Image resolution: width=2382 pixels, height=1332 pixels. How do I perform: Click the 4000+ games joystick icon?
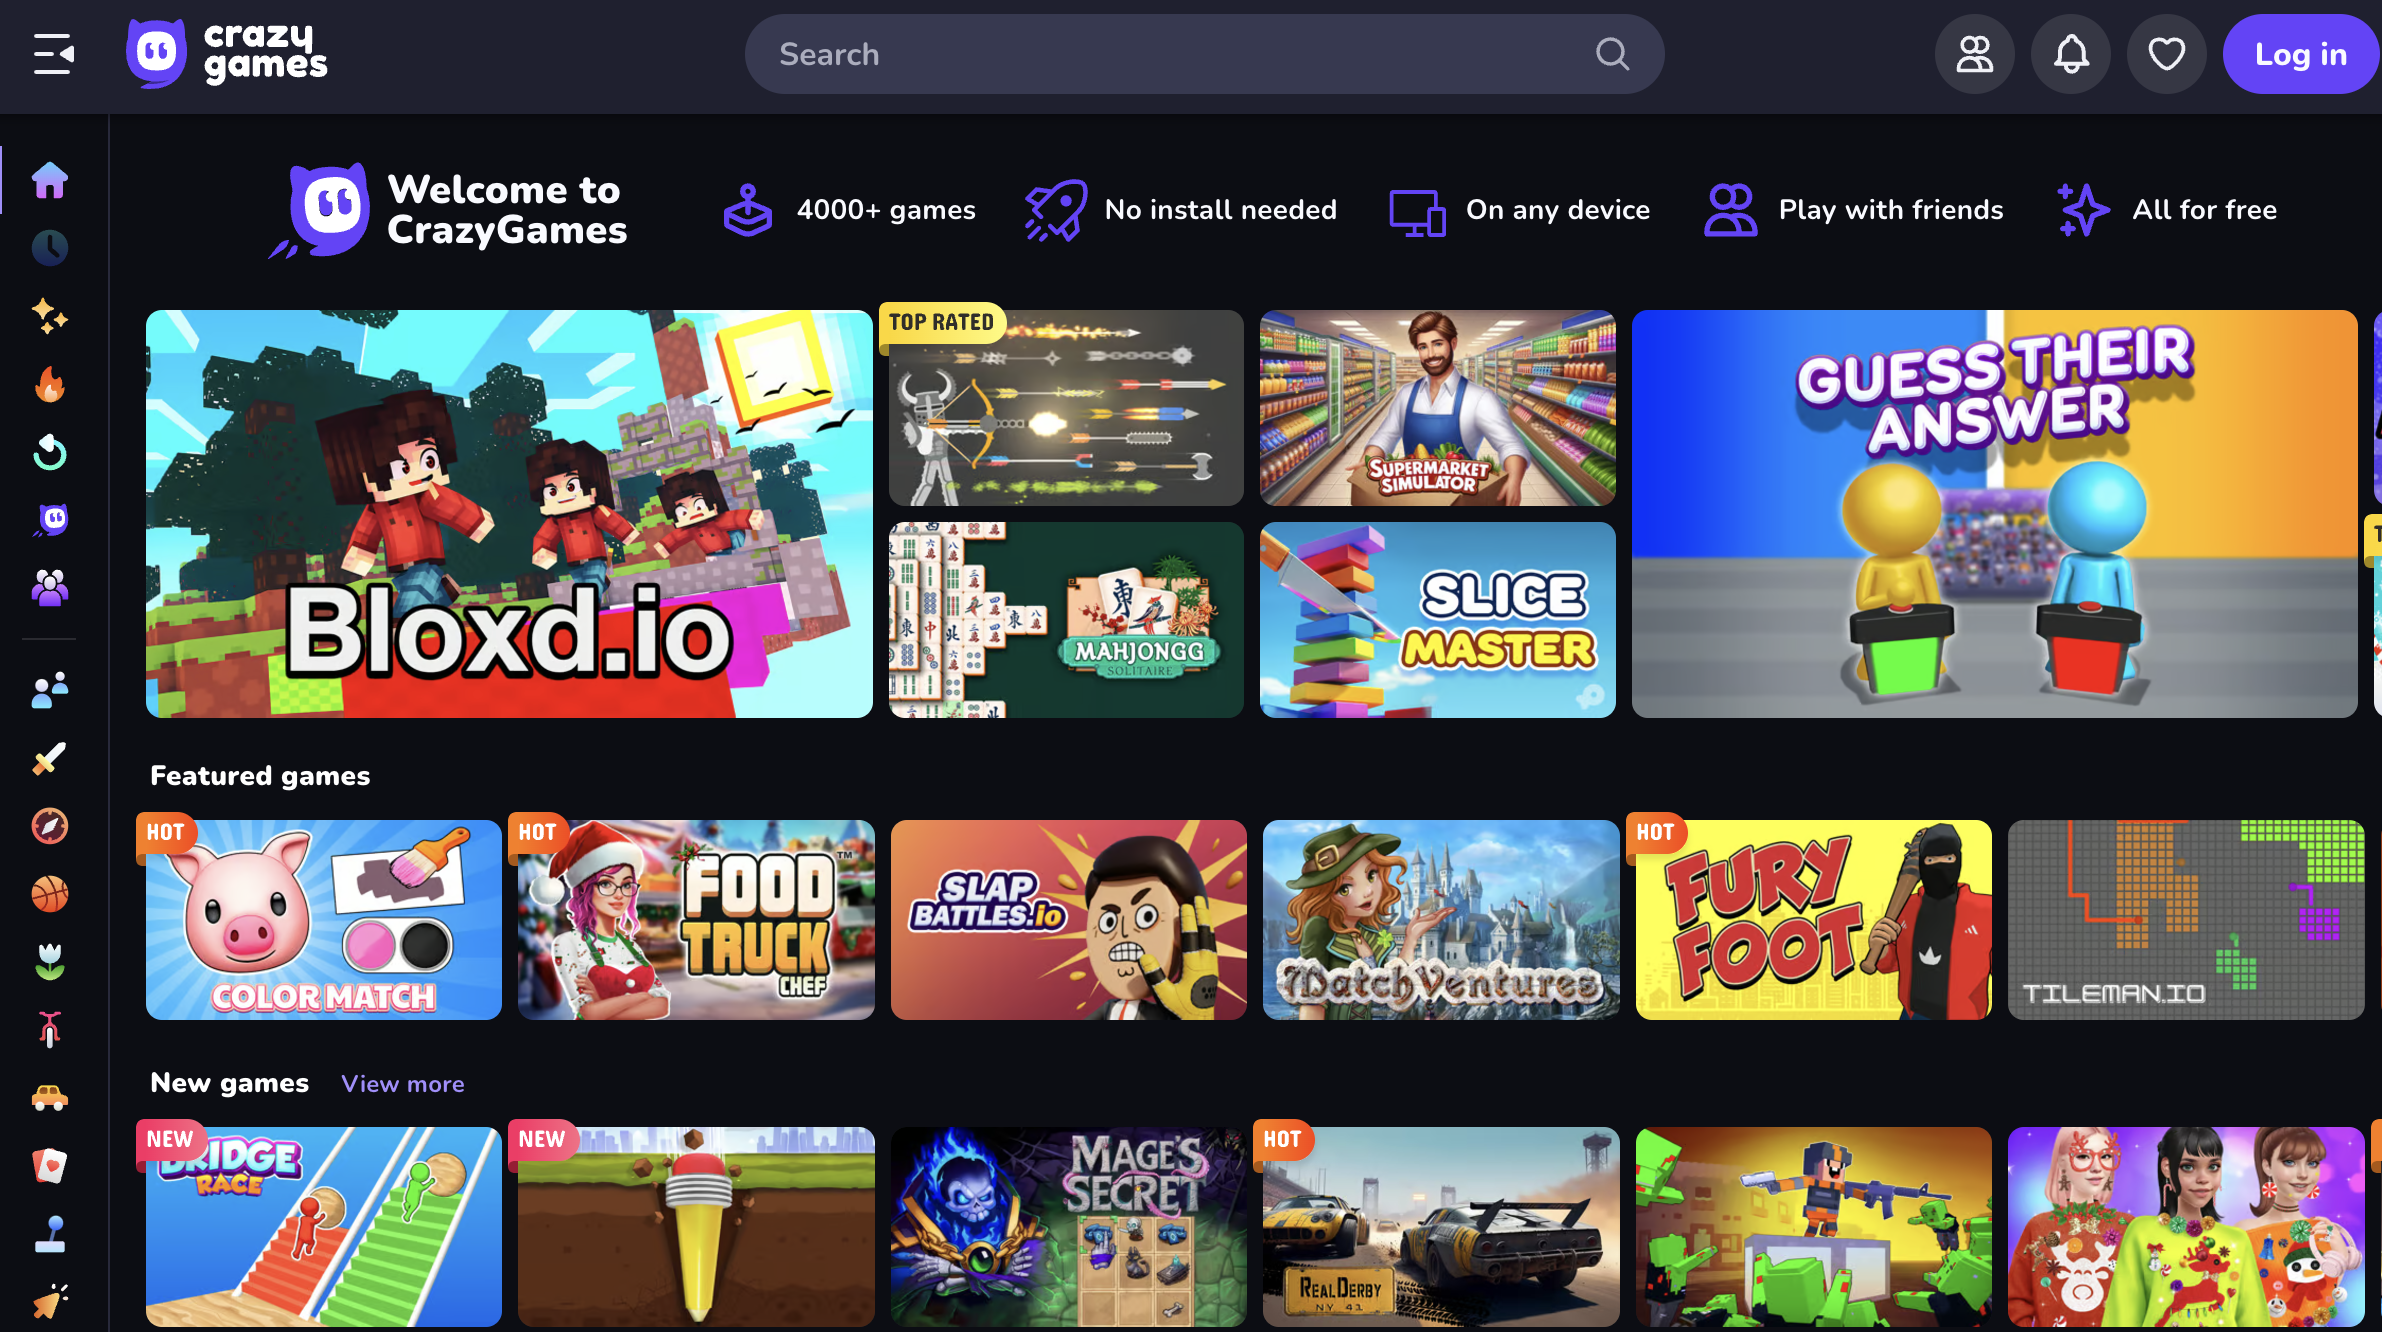[748, 210]
